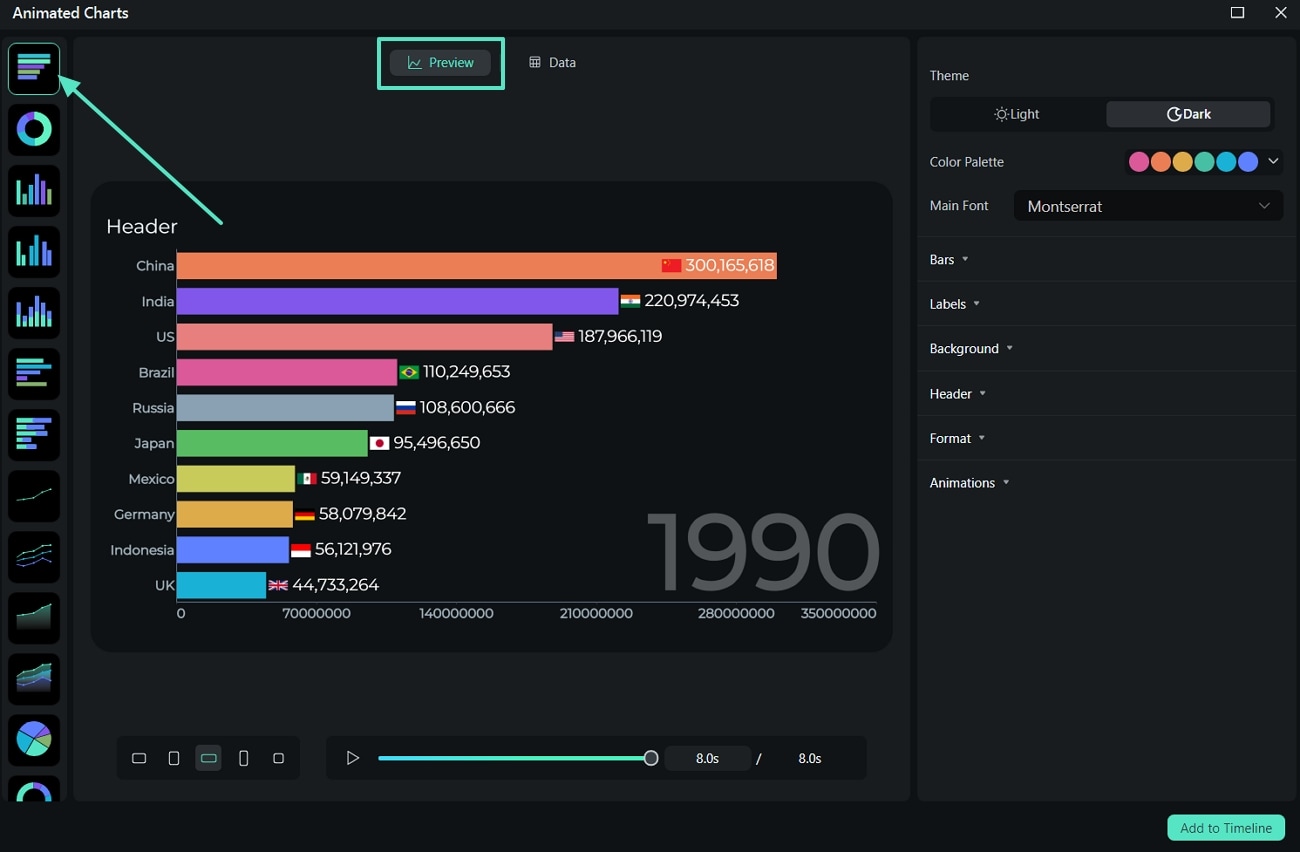Switch to the Data tab
This screenshot has width=1300, height=852.
(x=552, y=62)
